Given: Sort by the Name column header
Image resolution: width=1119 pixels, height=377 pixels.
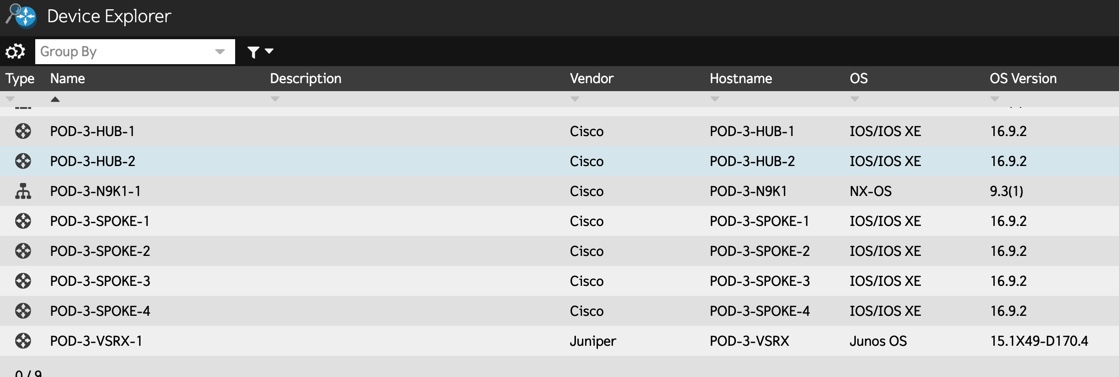Looking at the screenshot, I should pyautogui.click(x=68, y=79).
